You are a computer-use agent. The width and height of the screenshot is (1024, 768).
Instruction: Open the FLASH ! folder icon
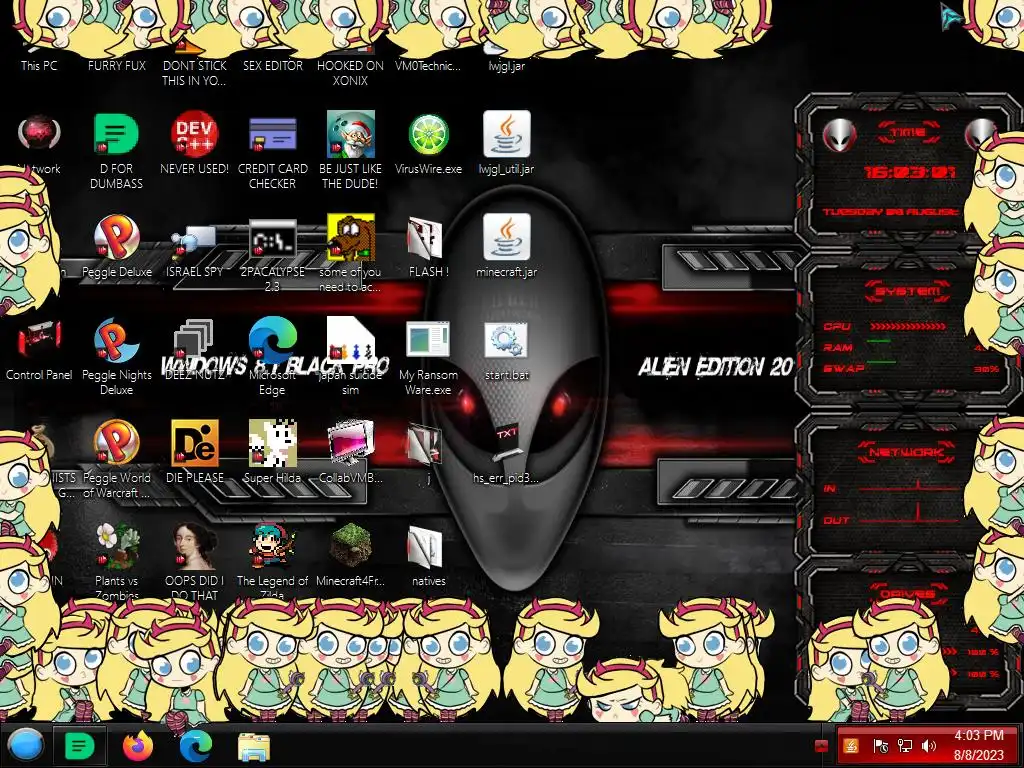tap(425, 238)
